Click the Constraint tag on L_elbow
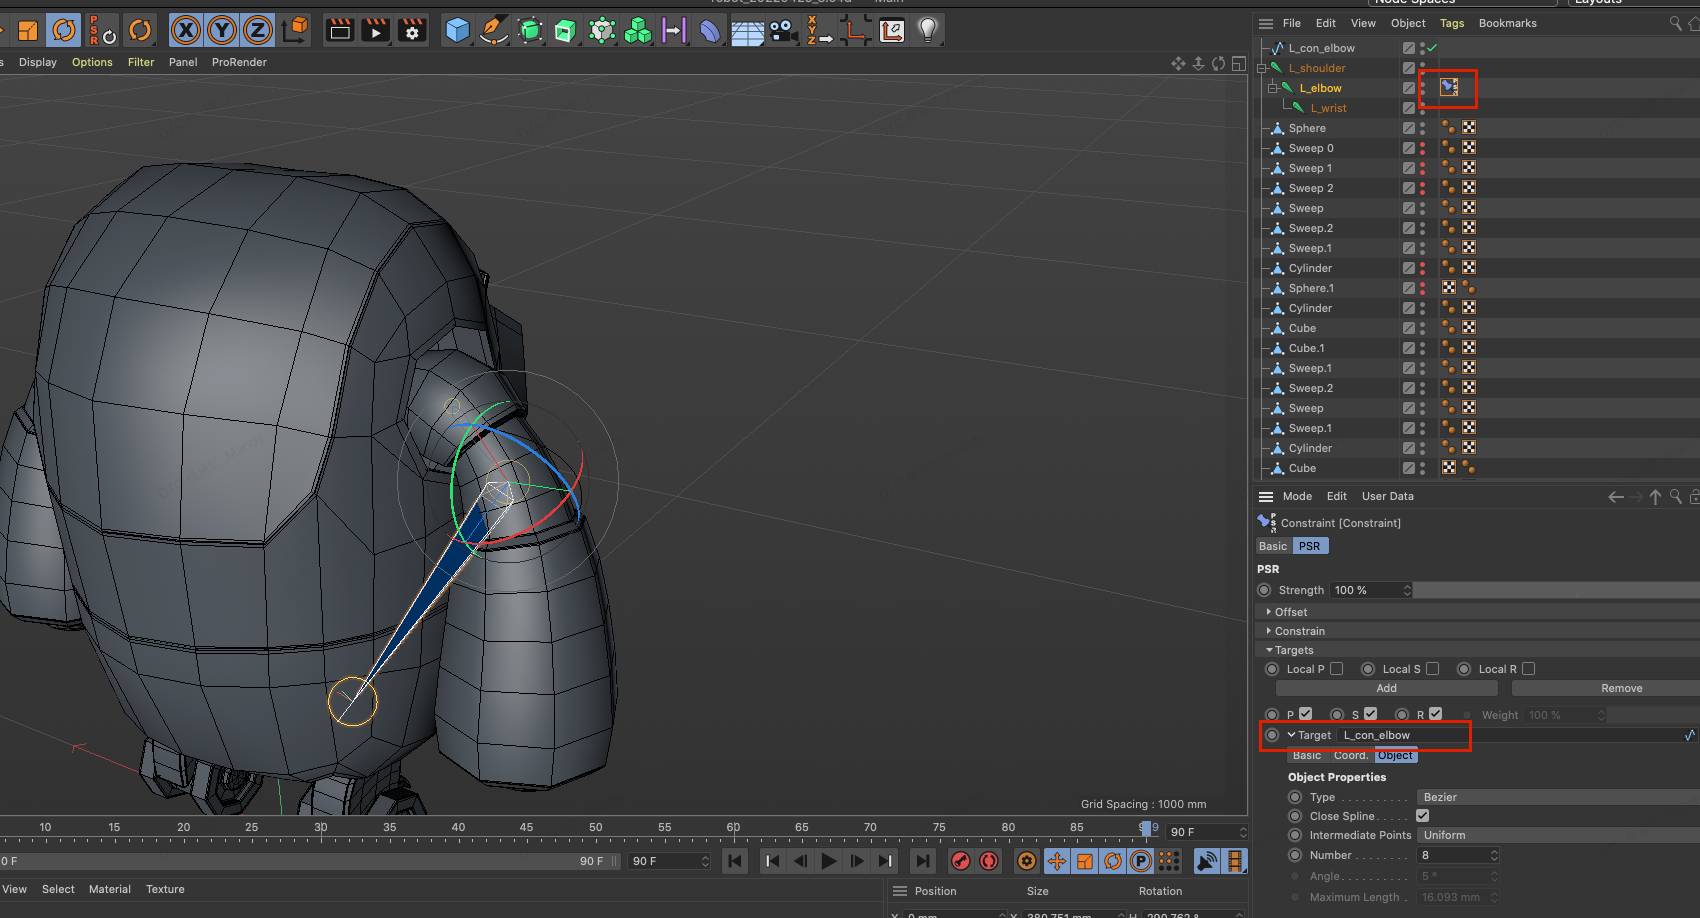This screenshot has height=918, width=1700. (1449, 87)
